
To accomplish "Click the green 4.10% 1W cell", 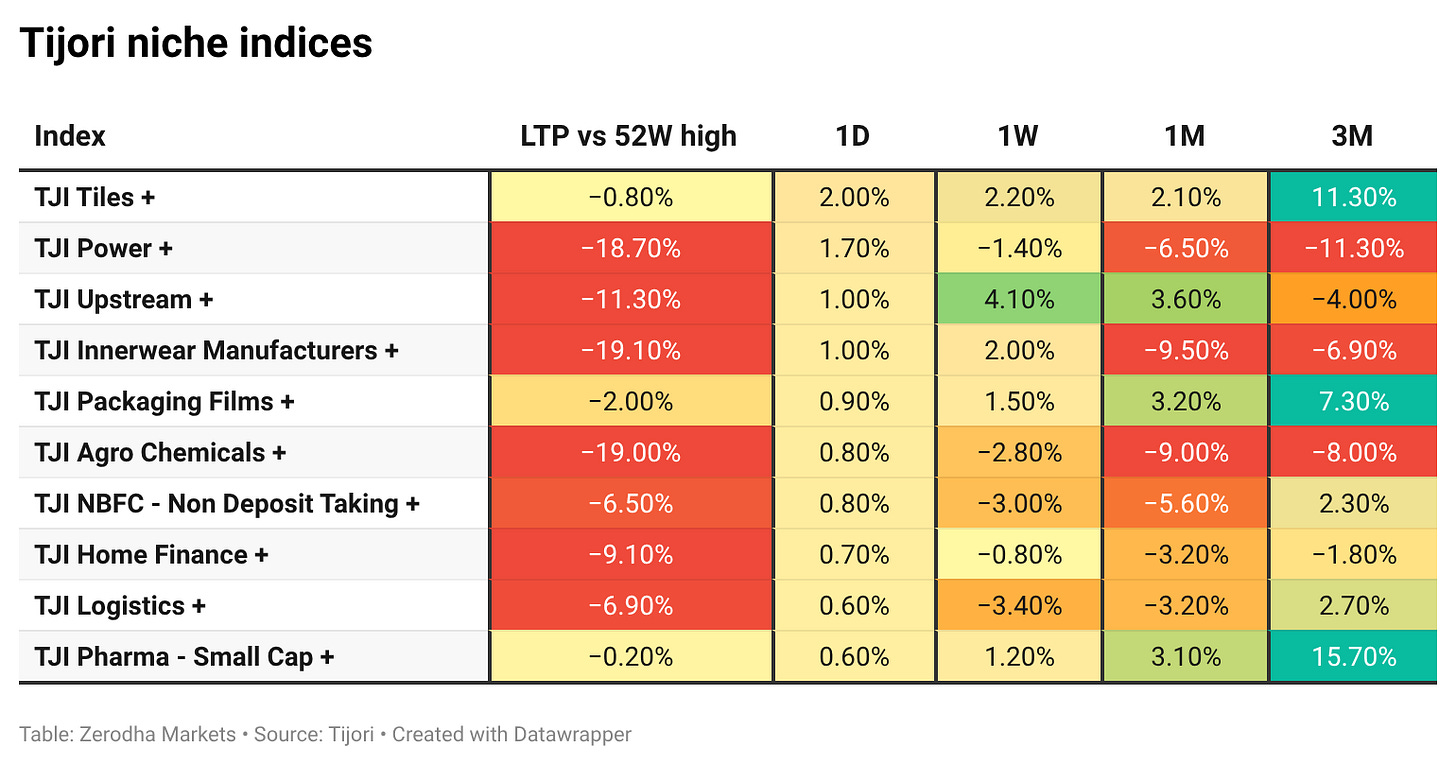I will pyautogui.click(x=1018, y=299).
